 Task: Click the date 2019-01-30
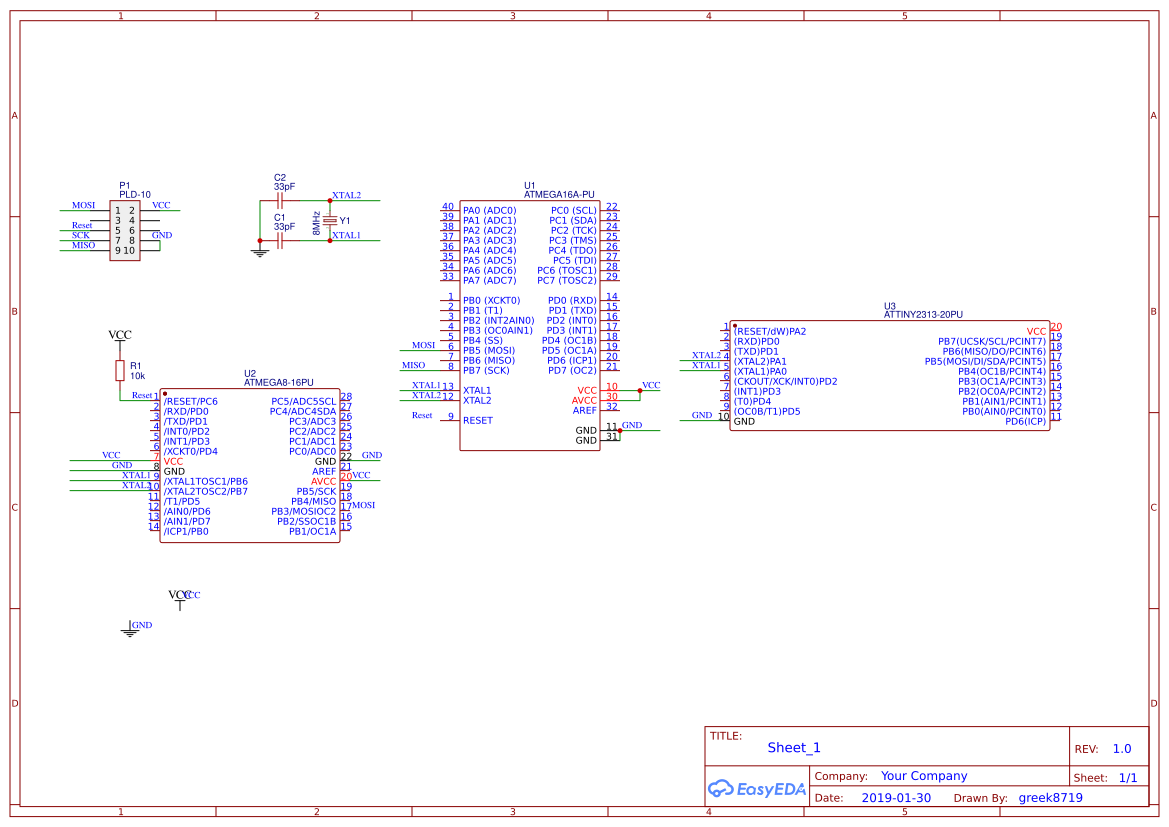(x=896, y=798)
